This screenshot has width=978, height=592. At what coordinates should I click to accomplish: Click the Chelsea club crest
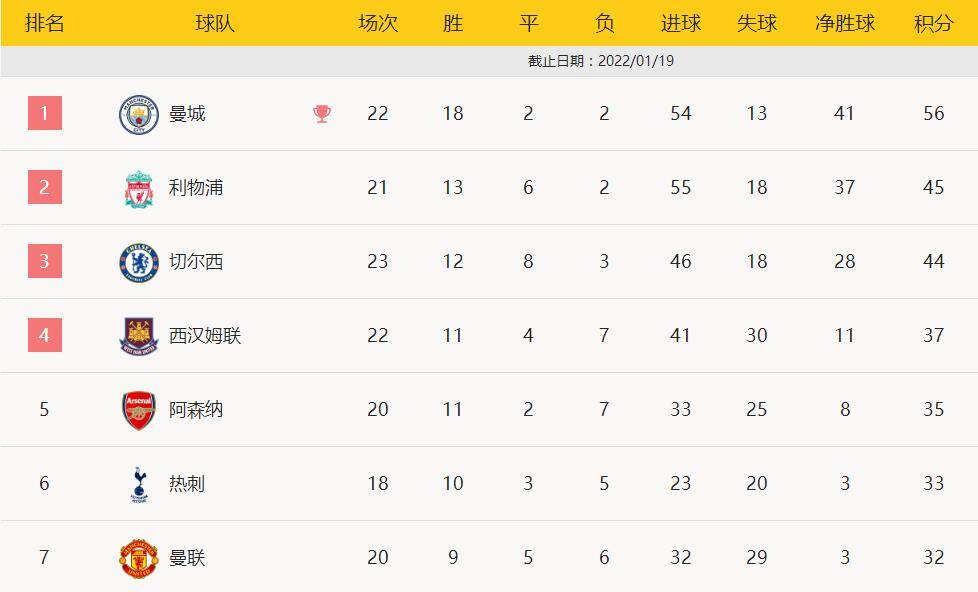139,262
